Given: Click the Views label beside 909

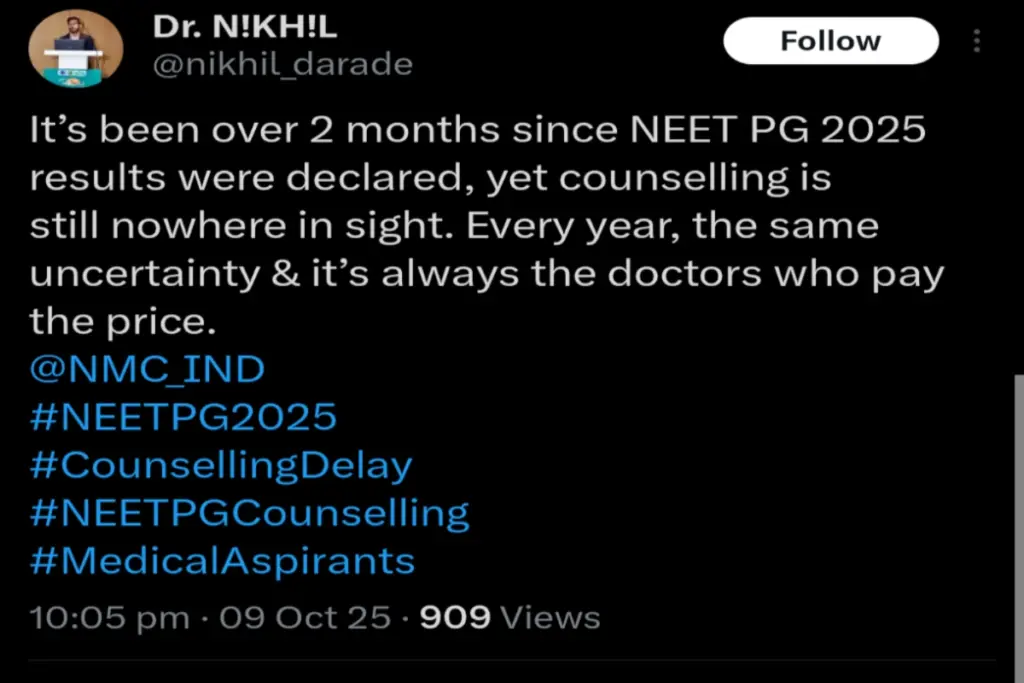Looking at the screenshot, I should (550, 617).
